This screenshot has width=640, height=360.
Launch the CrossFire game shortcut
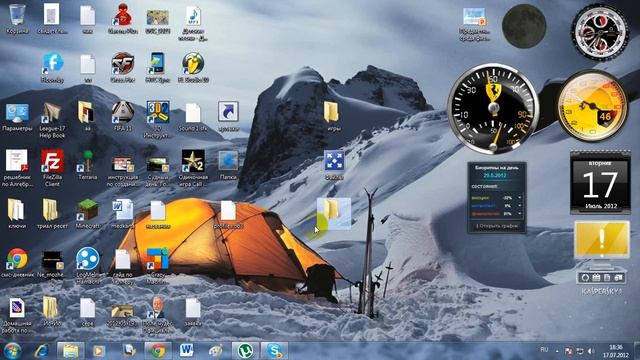tap(122, 67)
